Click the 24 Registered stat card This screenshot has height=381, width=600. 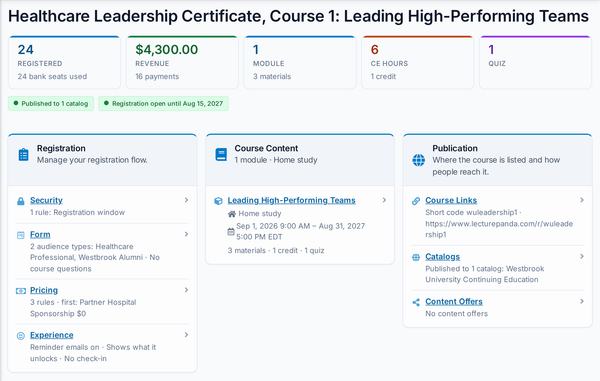65,63
